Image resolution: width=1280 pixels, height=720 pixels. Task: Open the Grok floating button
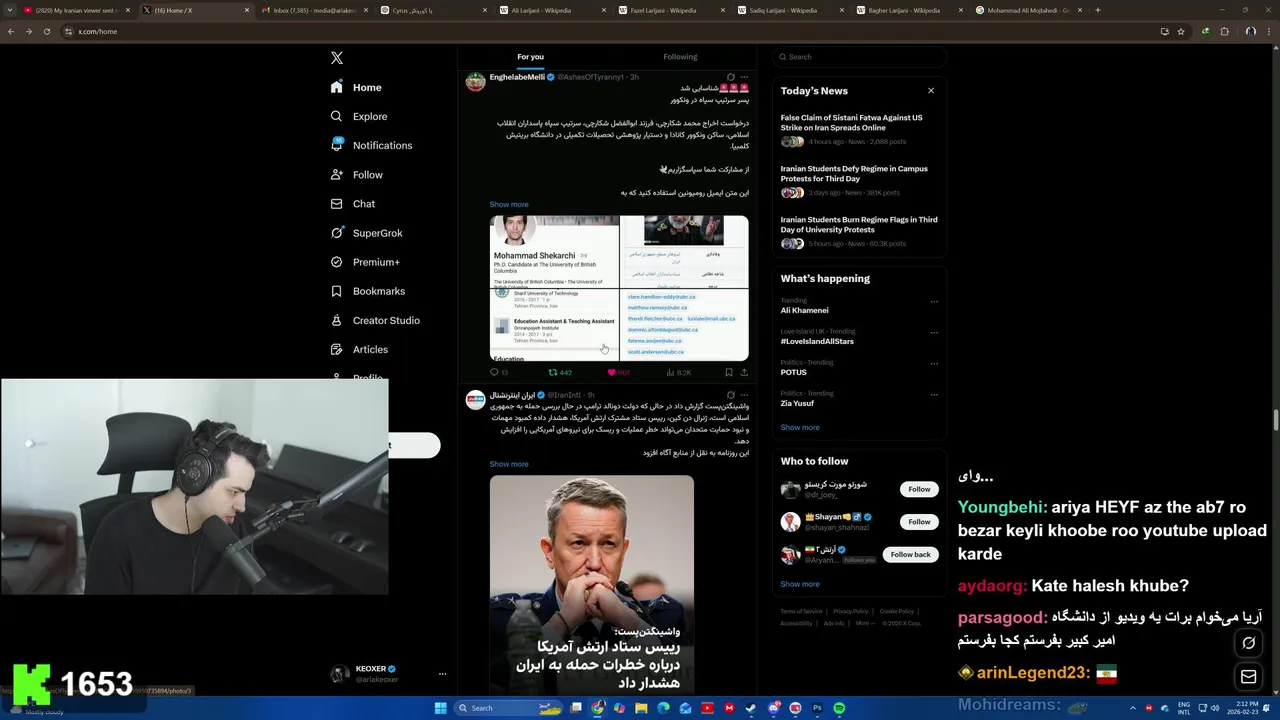click(1248, 643)
